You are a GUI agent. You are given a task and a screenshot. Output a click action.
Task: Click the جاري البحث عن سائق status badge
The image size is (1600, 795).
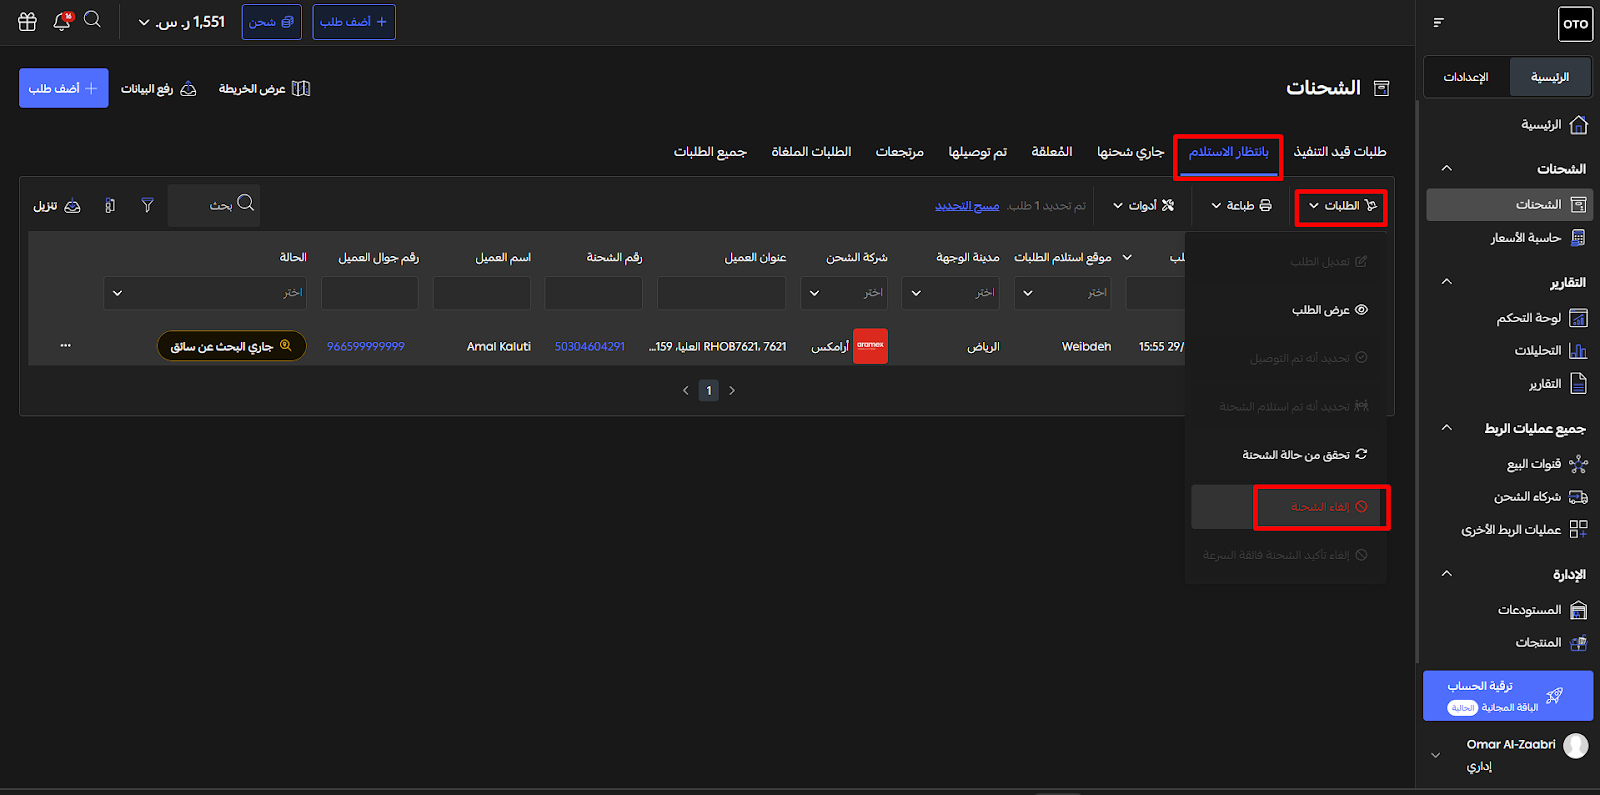pyautogui.click(x=232, y=346)
